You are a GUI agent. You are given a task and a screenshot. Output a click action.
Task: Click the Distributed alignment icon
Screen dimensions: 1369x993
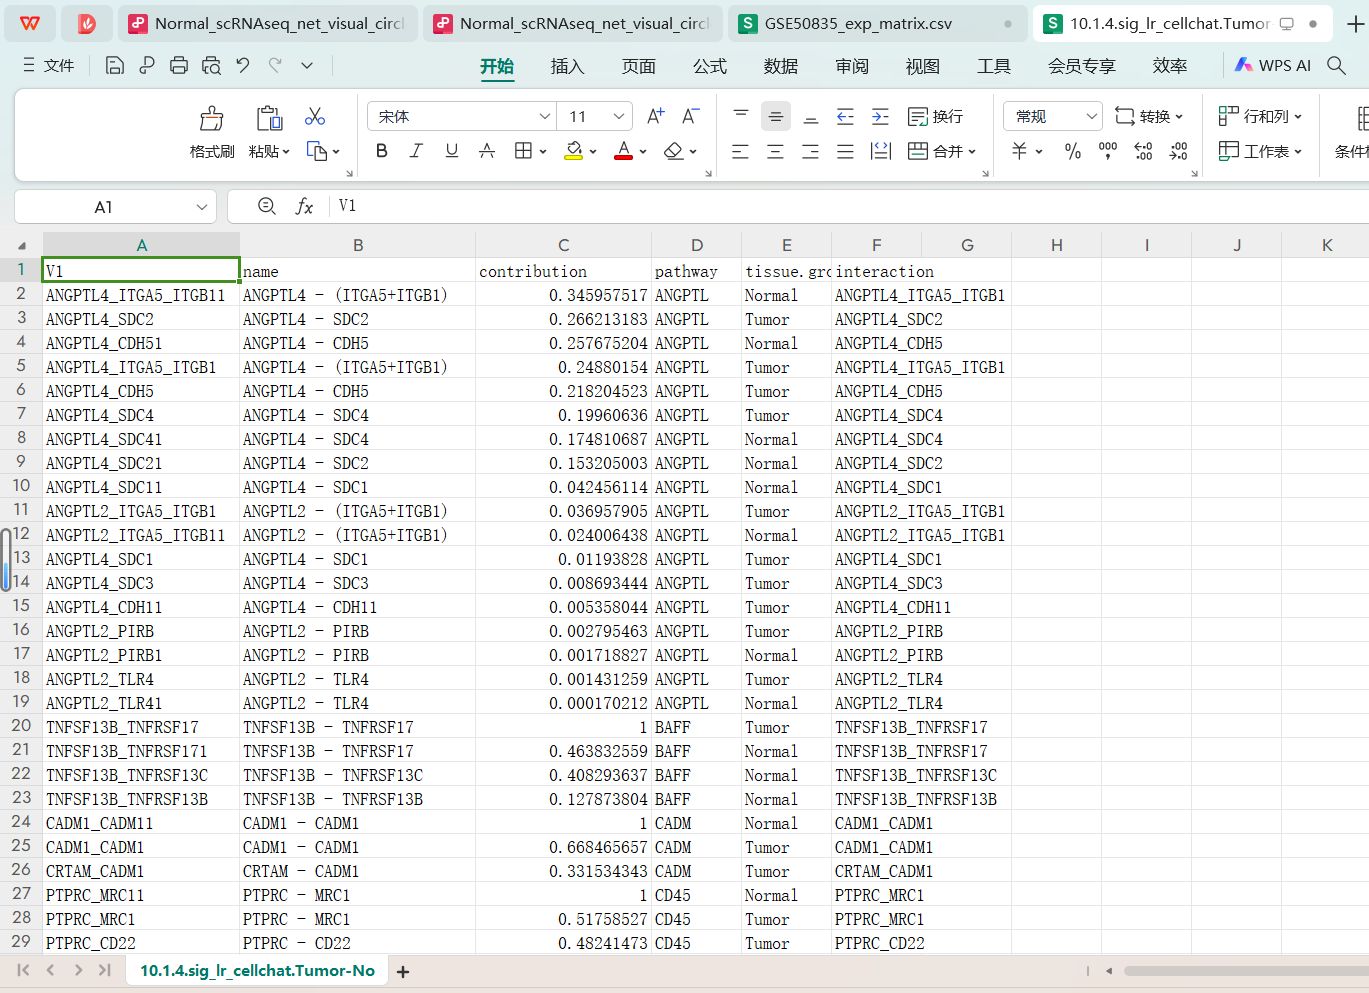[x=881, y=151]
